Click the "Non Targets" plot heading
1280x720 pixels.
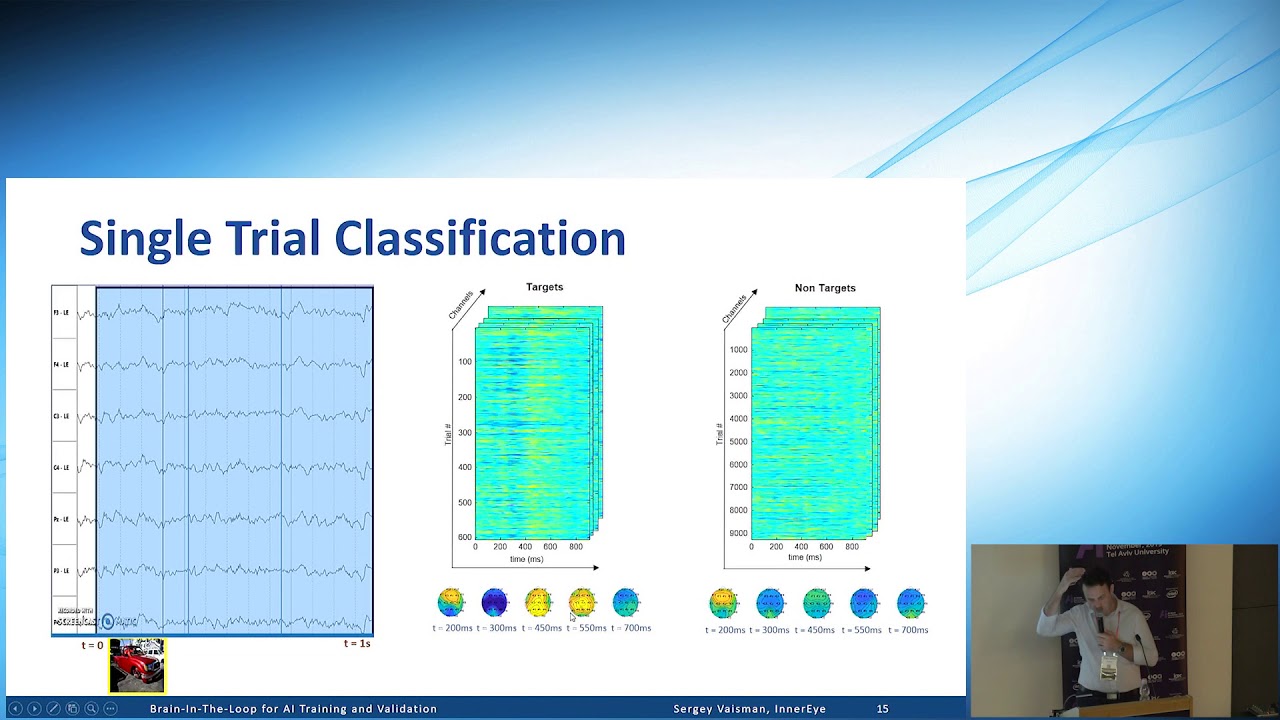(x=825, y=288)
